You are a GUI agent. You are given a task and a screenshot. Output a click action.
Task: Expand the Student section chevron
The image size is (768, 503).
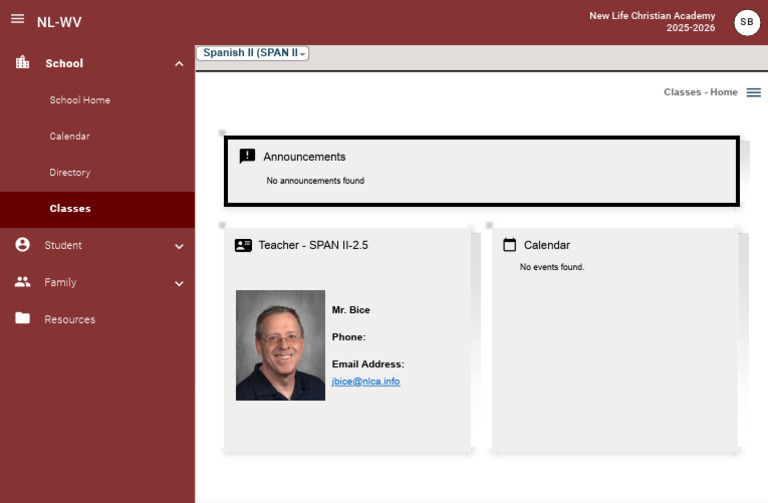pyautogui.click(x=179, y=246)
